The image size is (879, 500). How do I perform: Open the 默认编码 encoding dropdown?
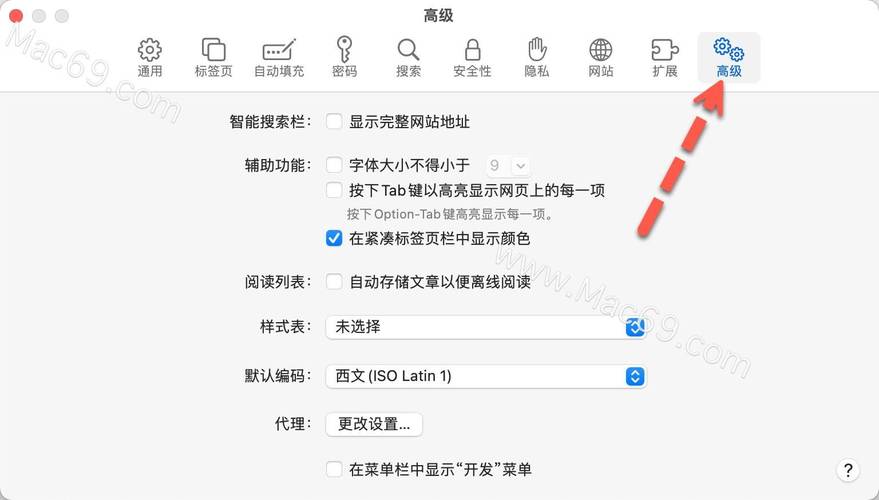(x=485, y=376)
